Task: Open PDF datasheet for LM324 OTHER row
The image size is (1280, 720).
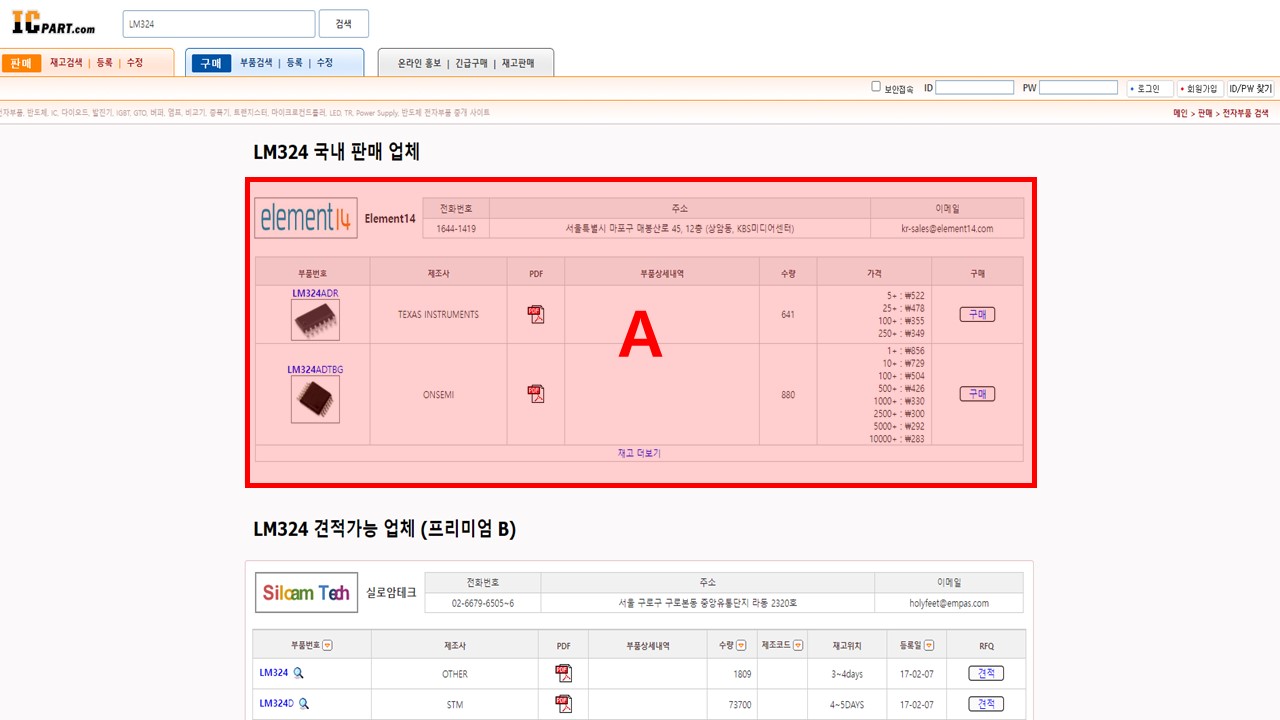Action: tap(564, 674)
